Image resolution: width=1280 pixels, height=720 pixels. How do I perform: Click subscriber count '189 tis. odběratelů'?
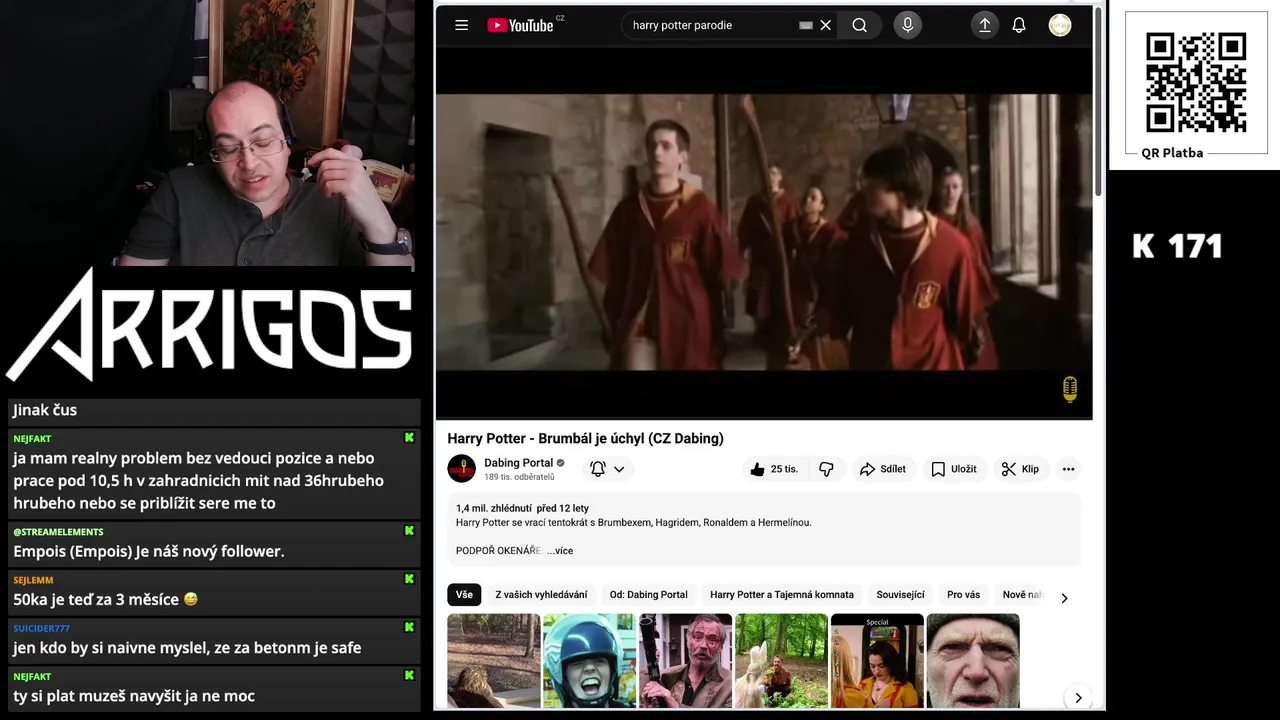519,477
